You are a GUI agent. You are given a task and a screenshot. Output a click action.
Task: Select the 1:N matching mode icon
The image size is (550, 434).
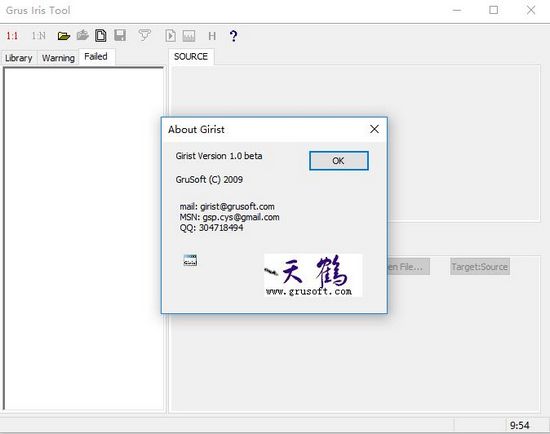coord(39,36)
